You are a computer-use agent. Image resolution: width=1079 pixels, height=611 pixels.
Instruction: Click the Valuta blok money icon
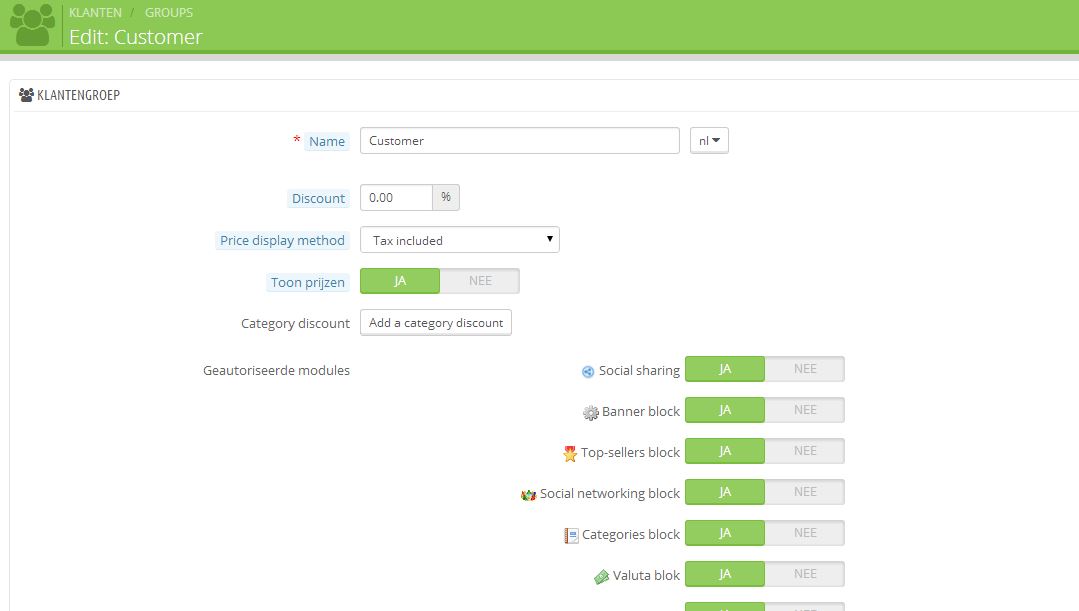pyautogui.click(x=601, y=577)
